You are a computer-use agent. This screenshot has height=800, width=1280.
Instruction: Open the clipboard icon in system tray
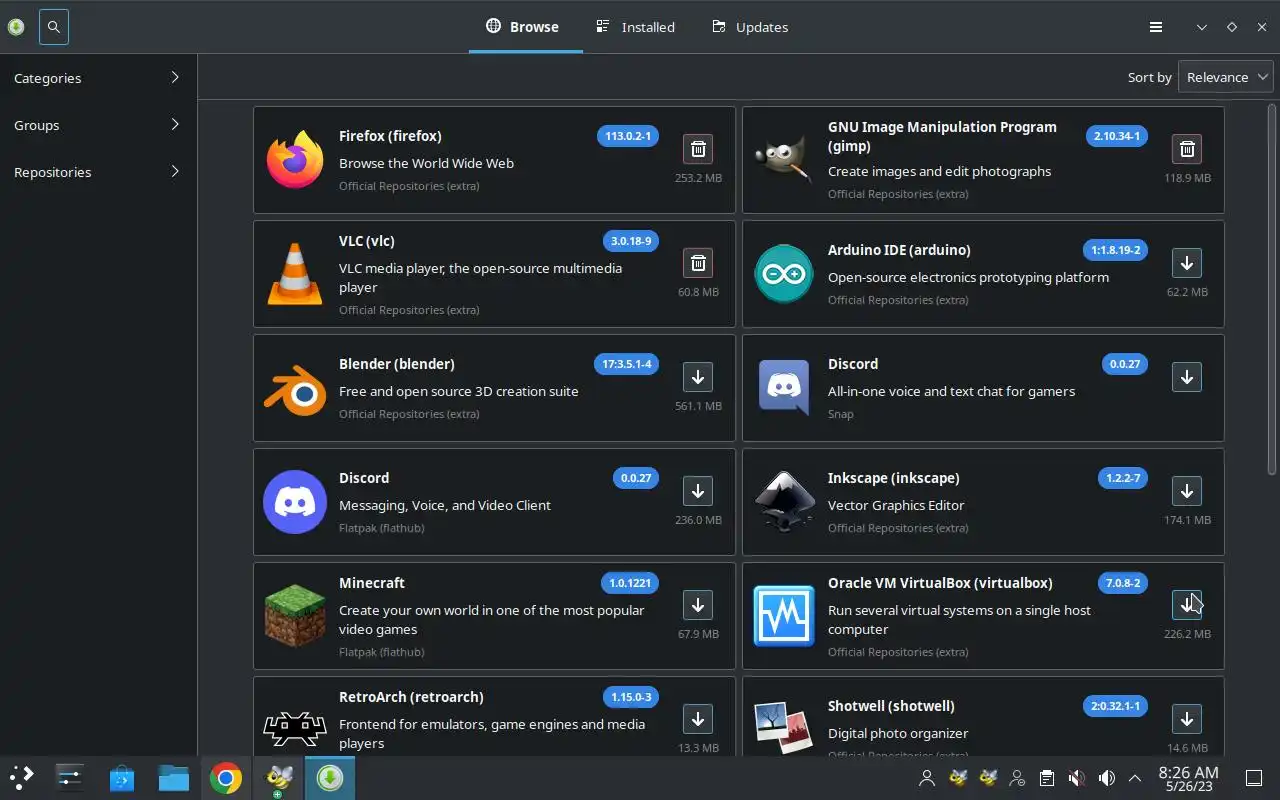coord(1046,777)
